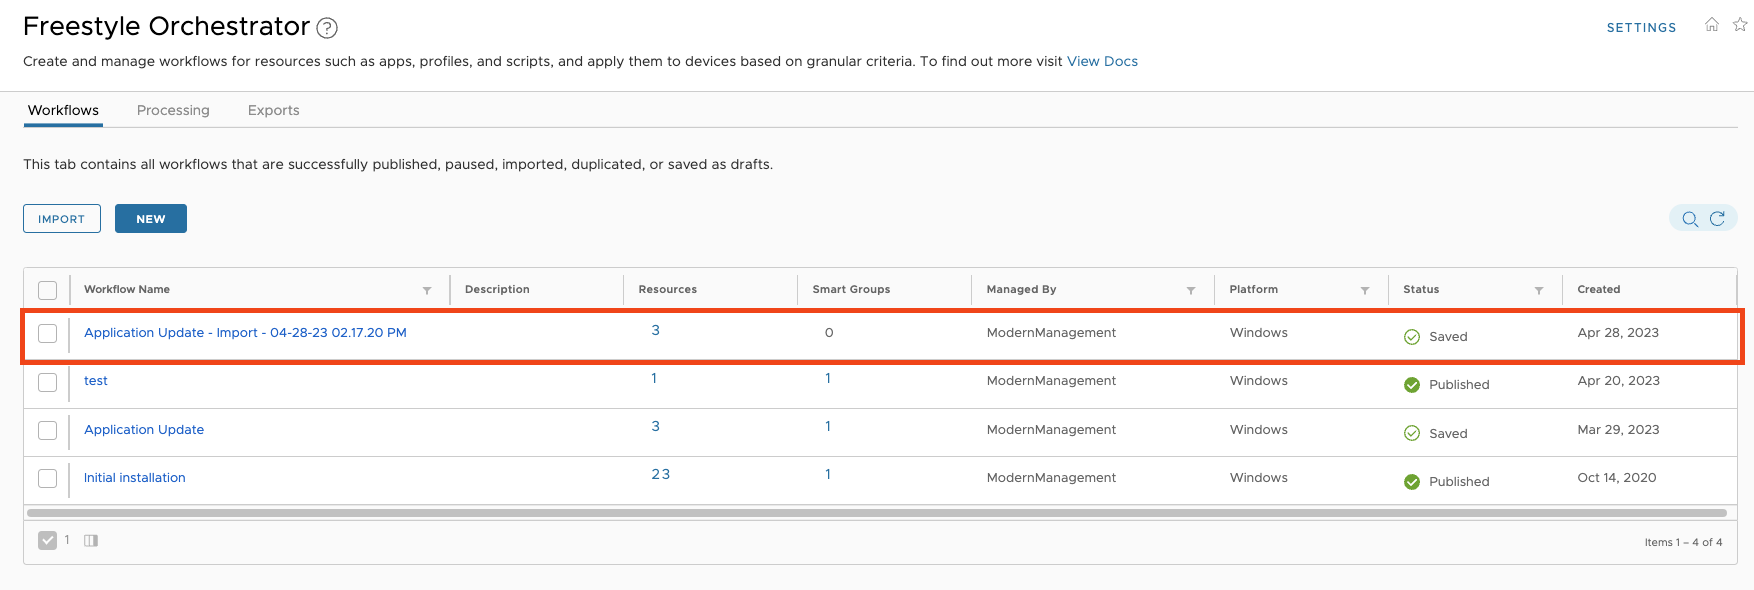Viewport: 1754px width, 590px height.
Task: Open the search magnifier icon
Action: [x=1690, y=219]
